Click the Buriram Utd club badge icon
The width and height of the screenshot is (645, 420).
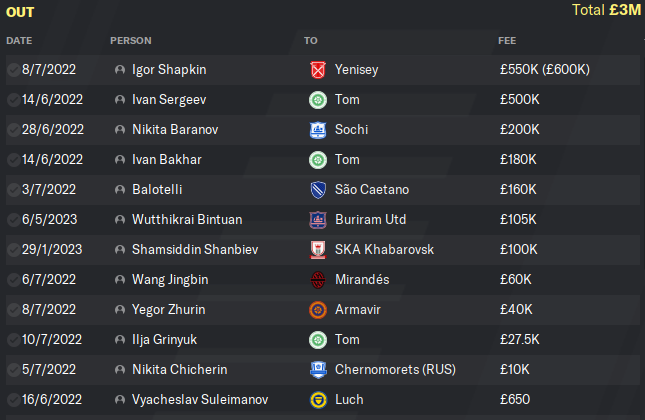[318, 220]
